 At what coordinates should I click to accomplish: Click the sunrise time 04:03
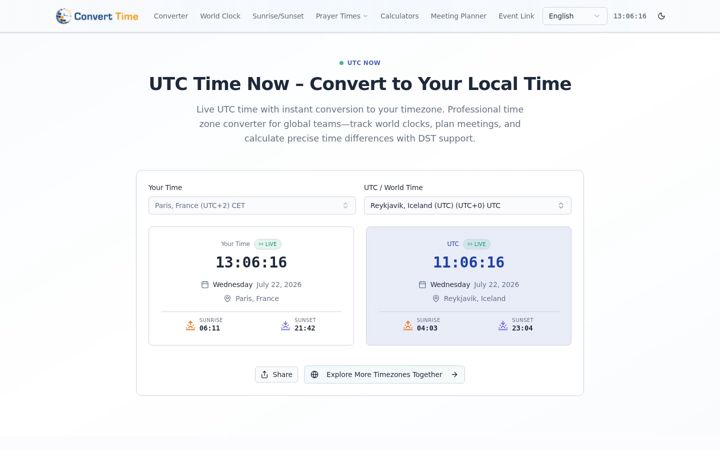[427, 328]
